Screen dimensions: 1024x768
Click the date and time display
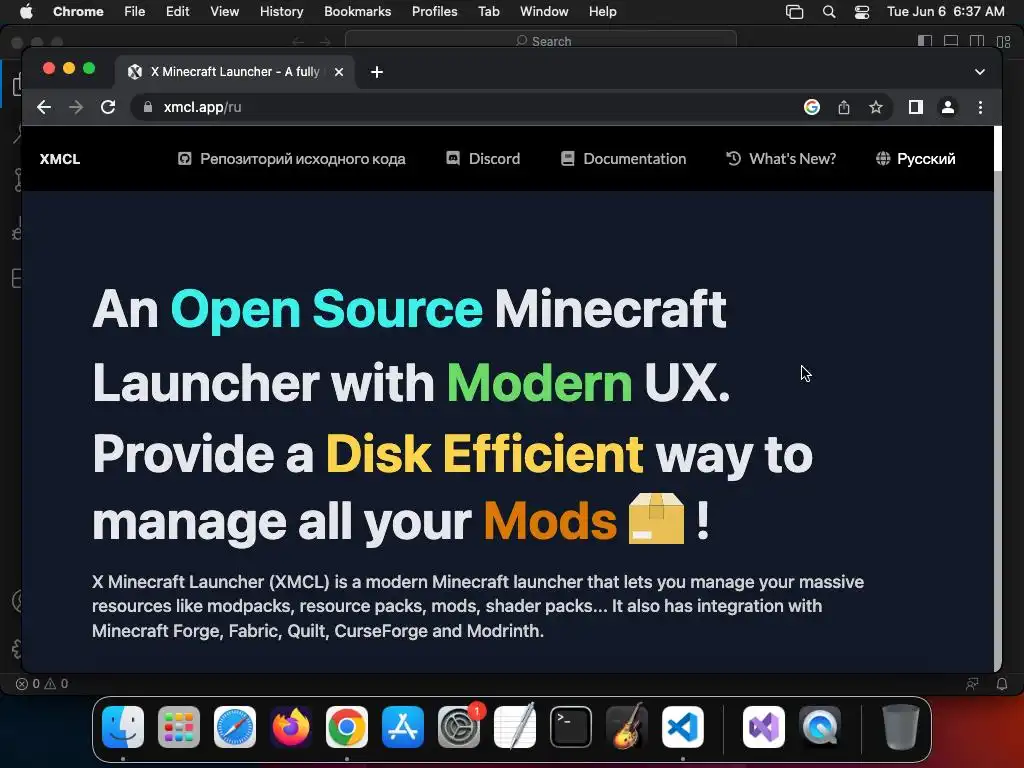(946, 12)
